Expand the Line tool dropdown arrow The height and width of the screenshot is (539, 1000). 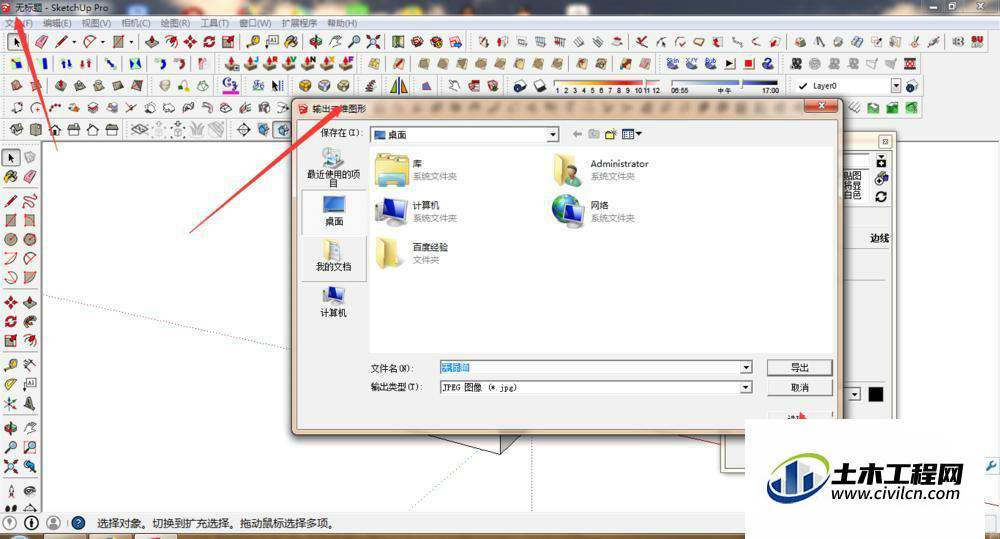pos(74,42)
